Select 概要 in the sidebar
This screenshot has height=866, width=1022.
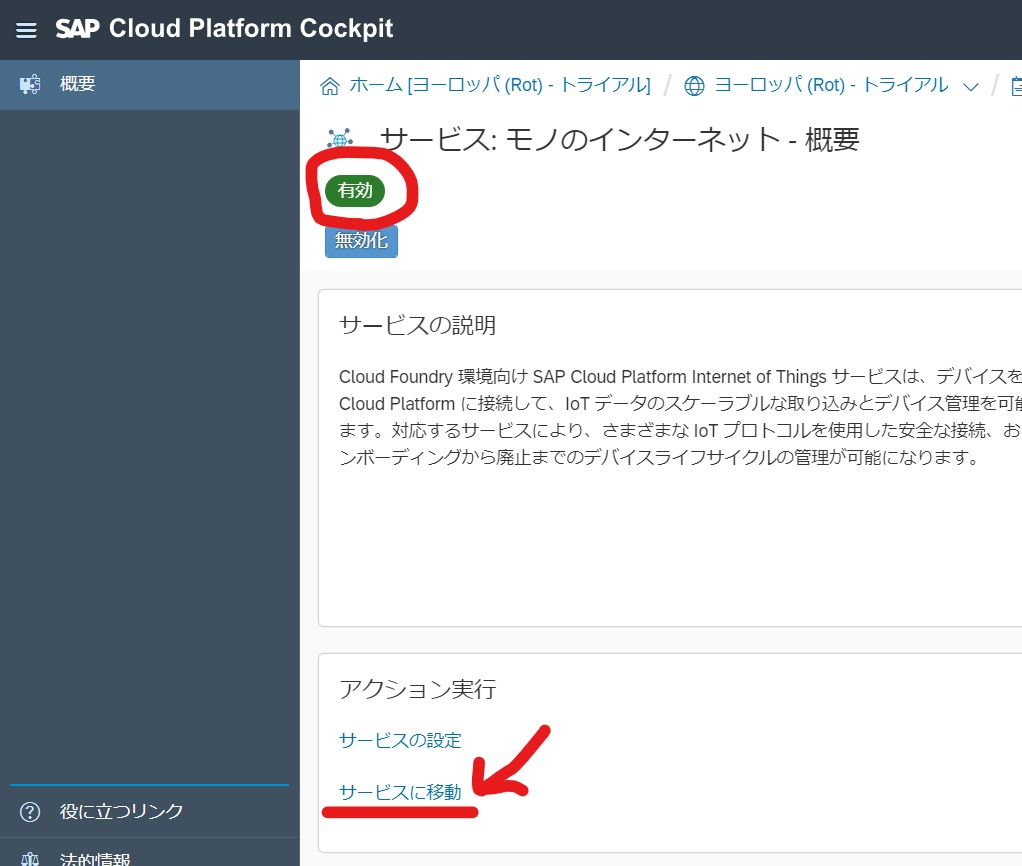click(149, 85)
